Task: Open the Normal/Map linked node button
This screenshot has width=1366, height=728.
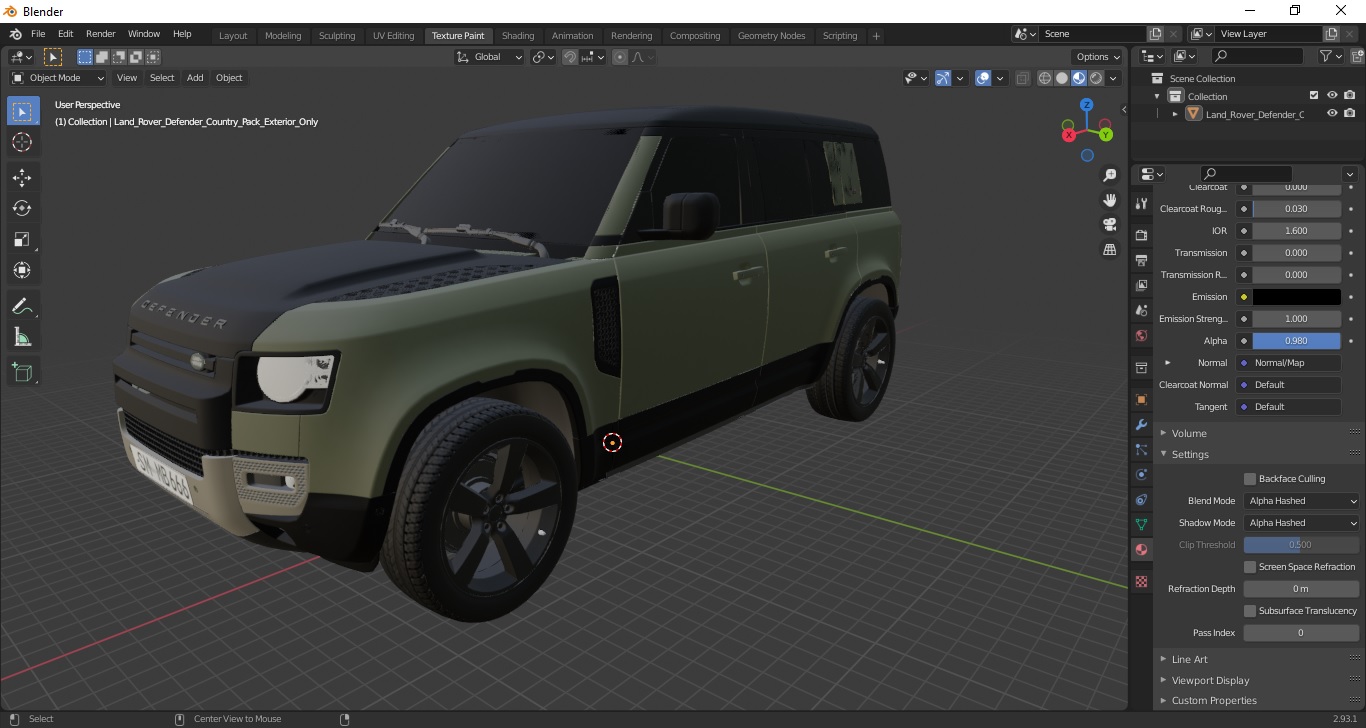Action: coord(1288,363)
